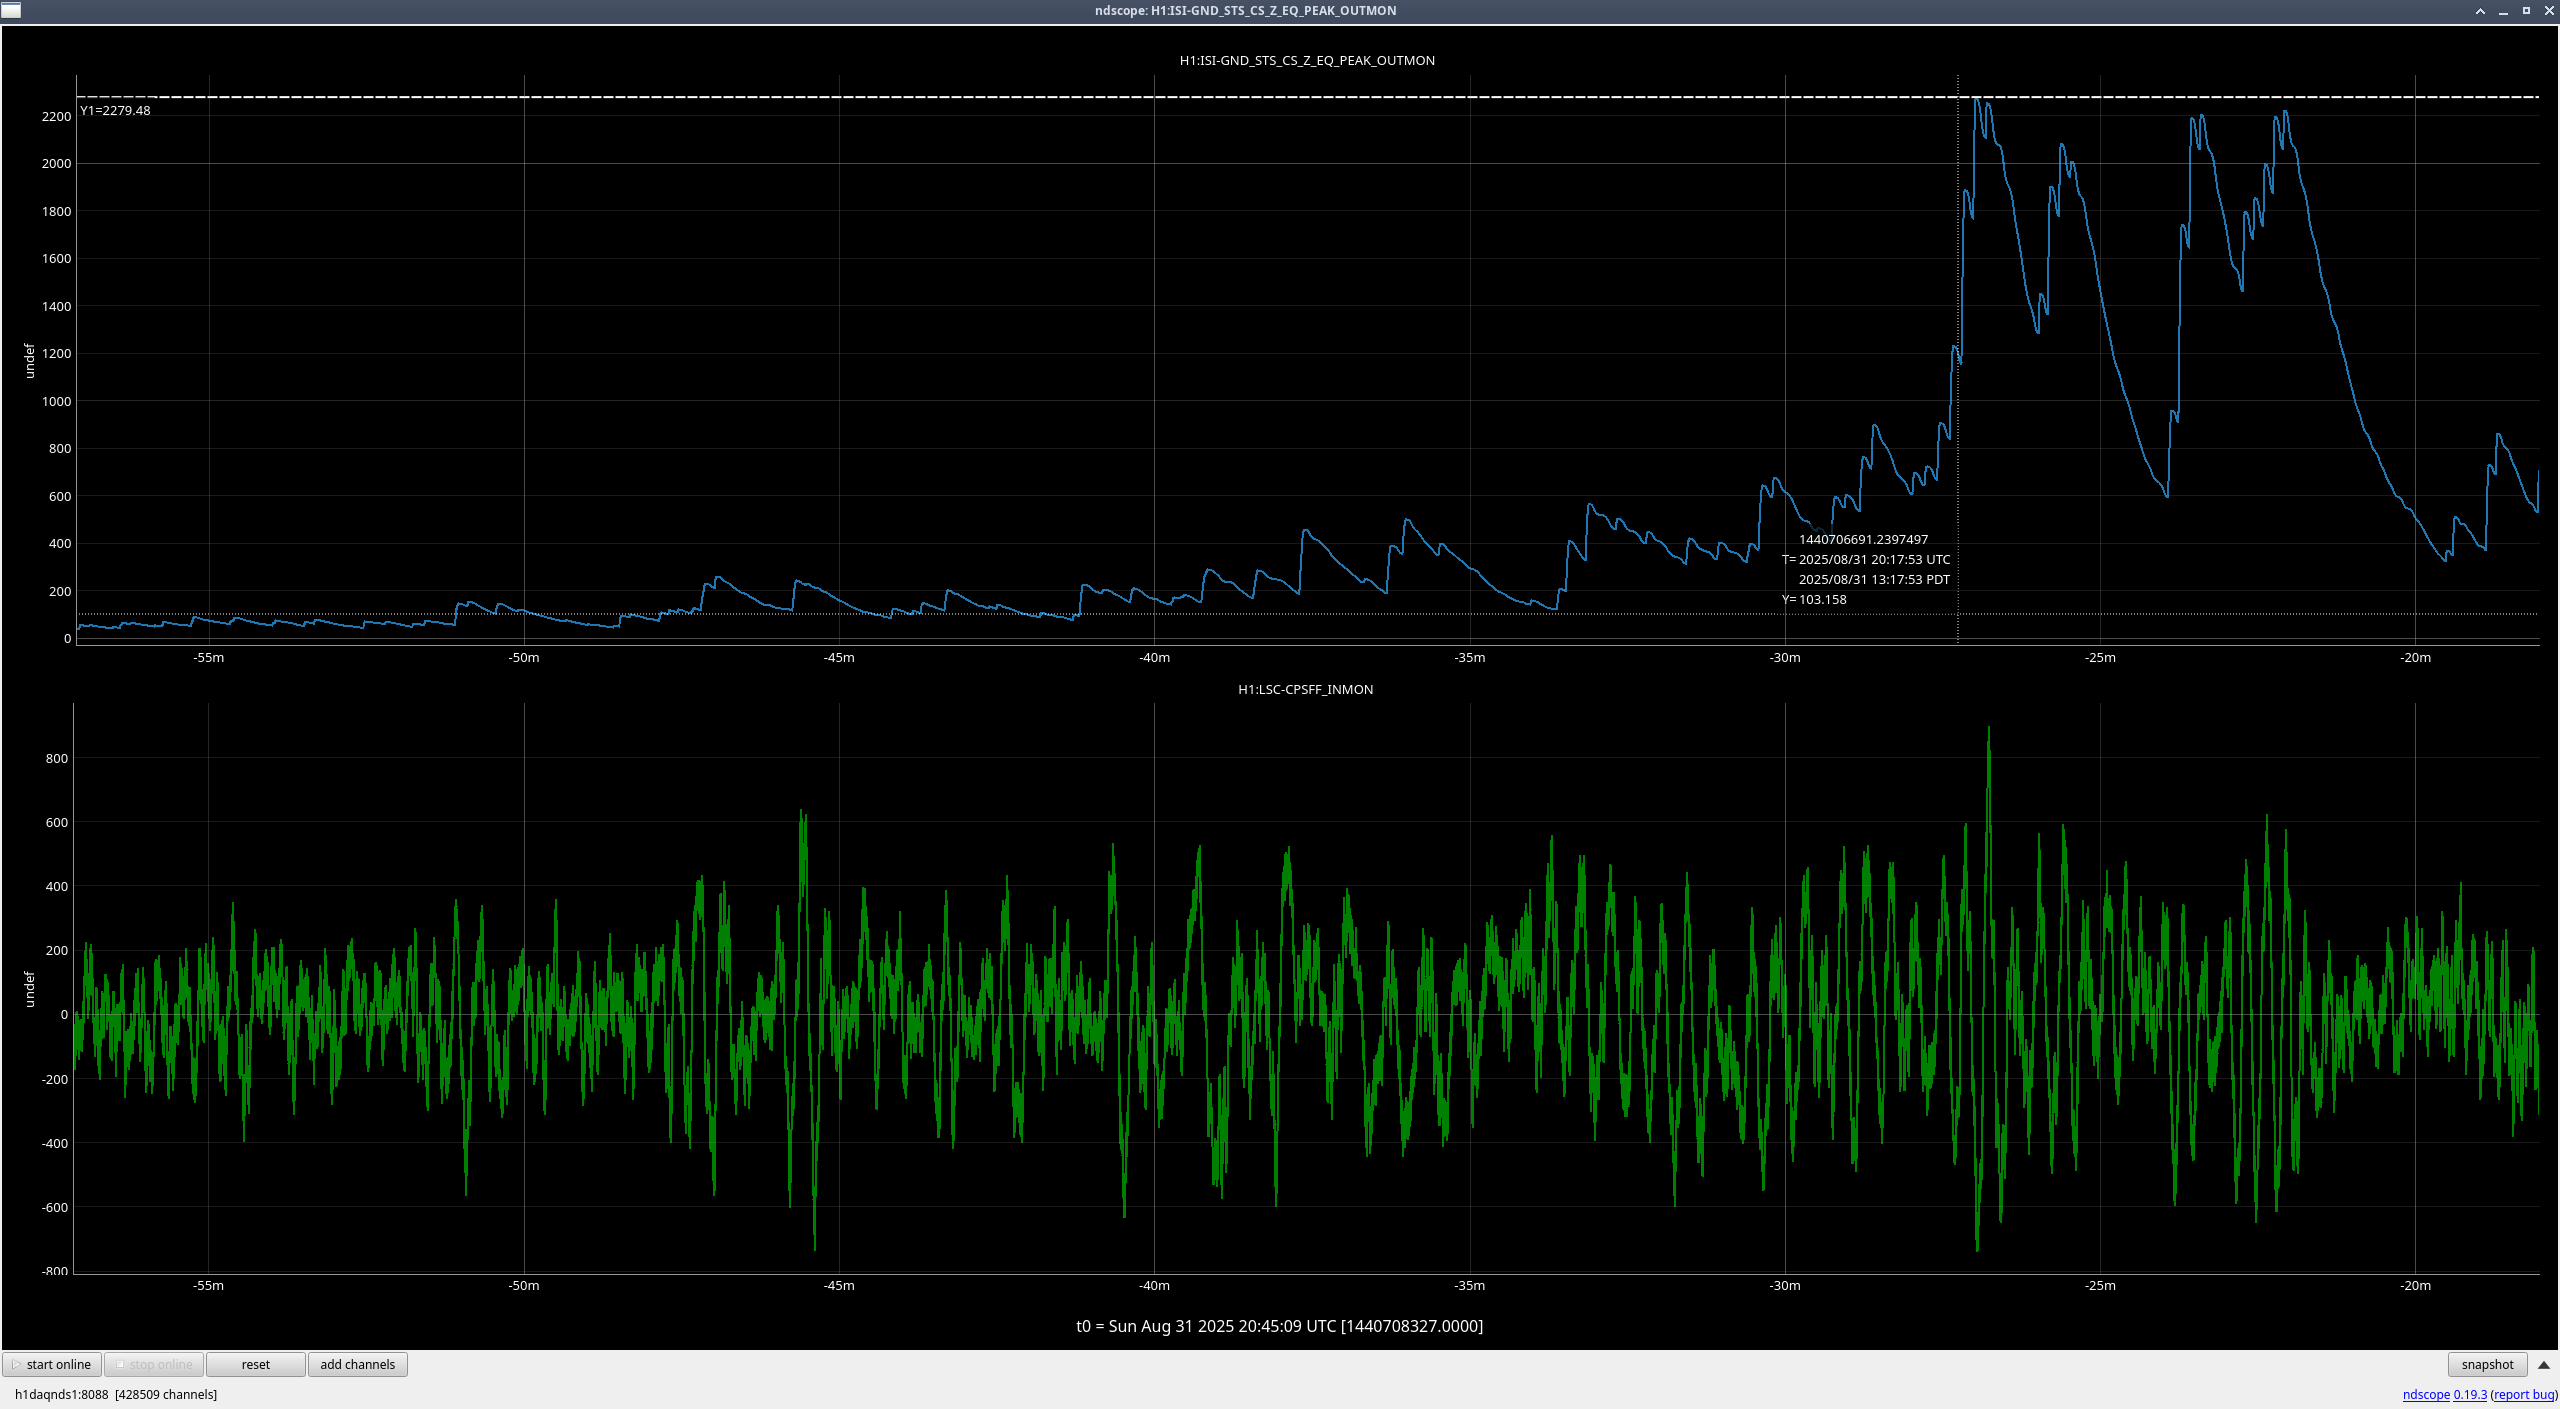This screenshot has height=1409, width=2560.
Task: Click the -55m tick on top plot axis
Action: [208, 657]
